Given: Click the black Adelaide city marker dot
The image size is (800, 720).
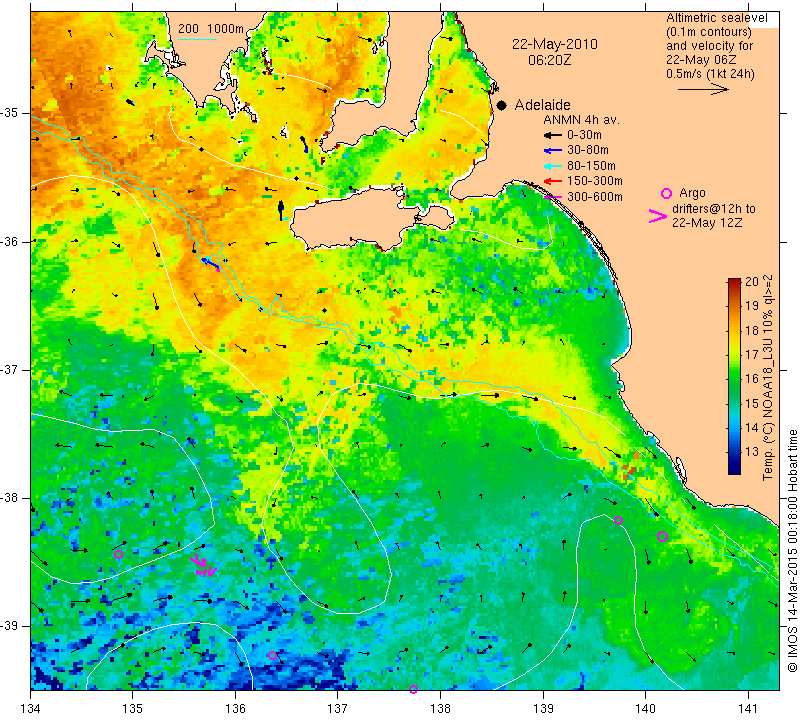Looking at the screenshot, I should point(502,106).
